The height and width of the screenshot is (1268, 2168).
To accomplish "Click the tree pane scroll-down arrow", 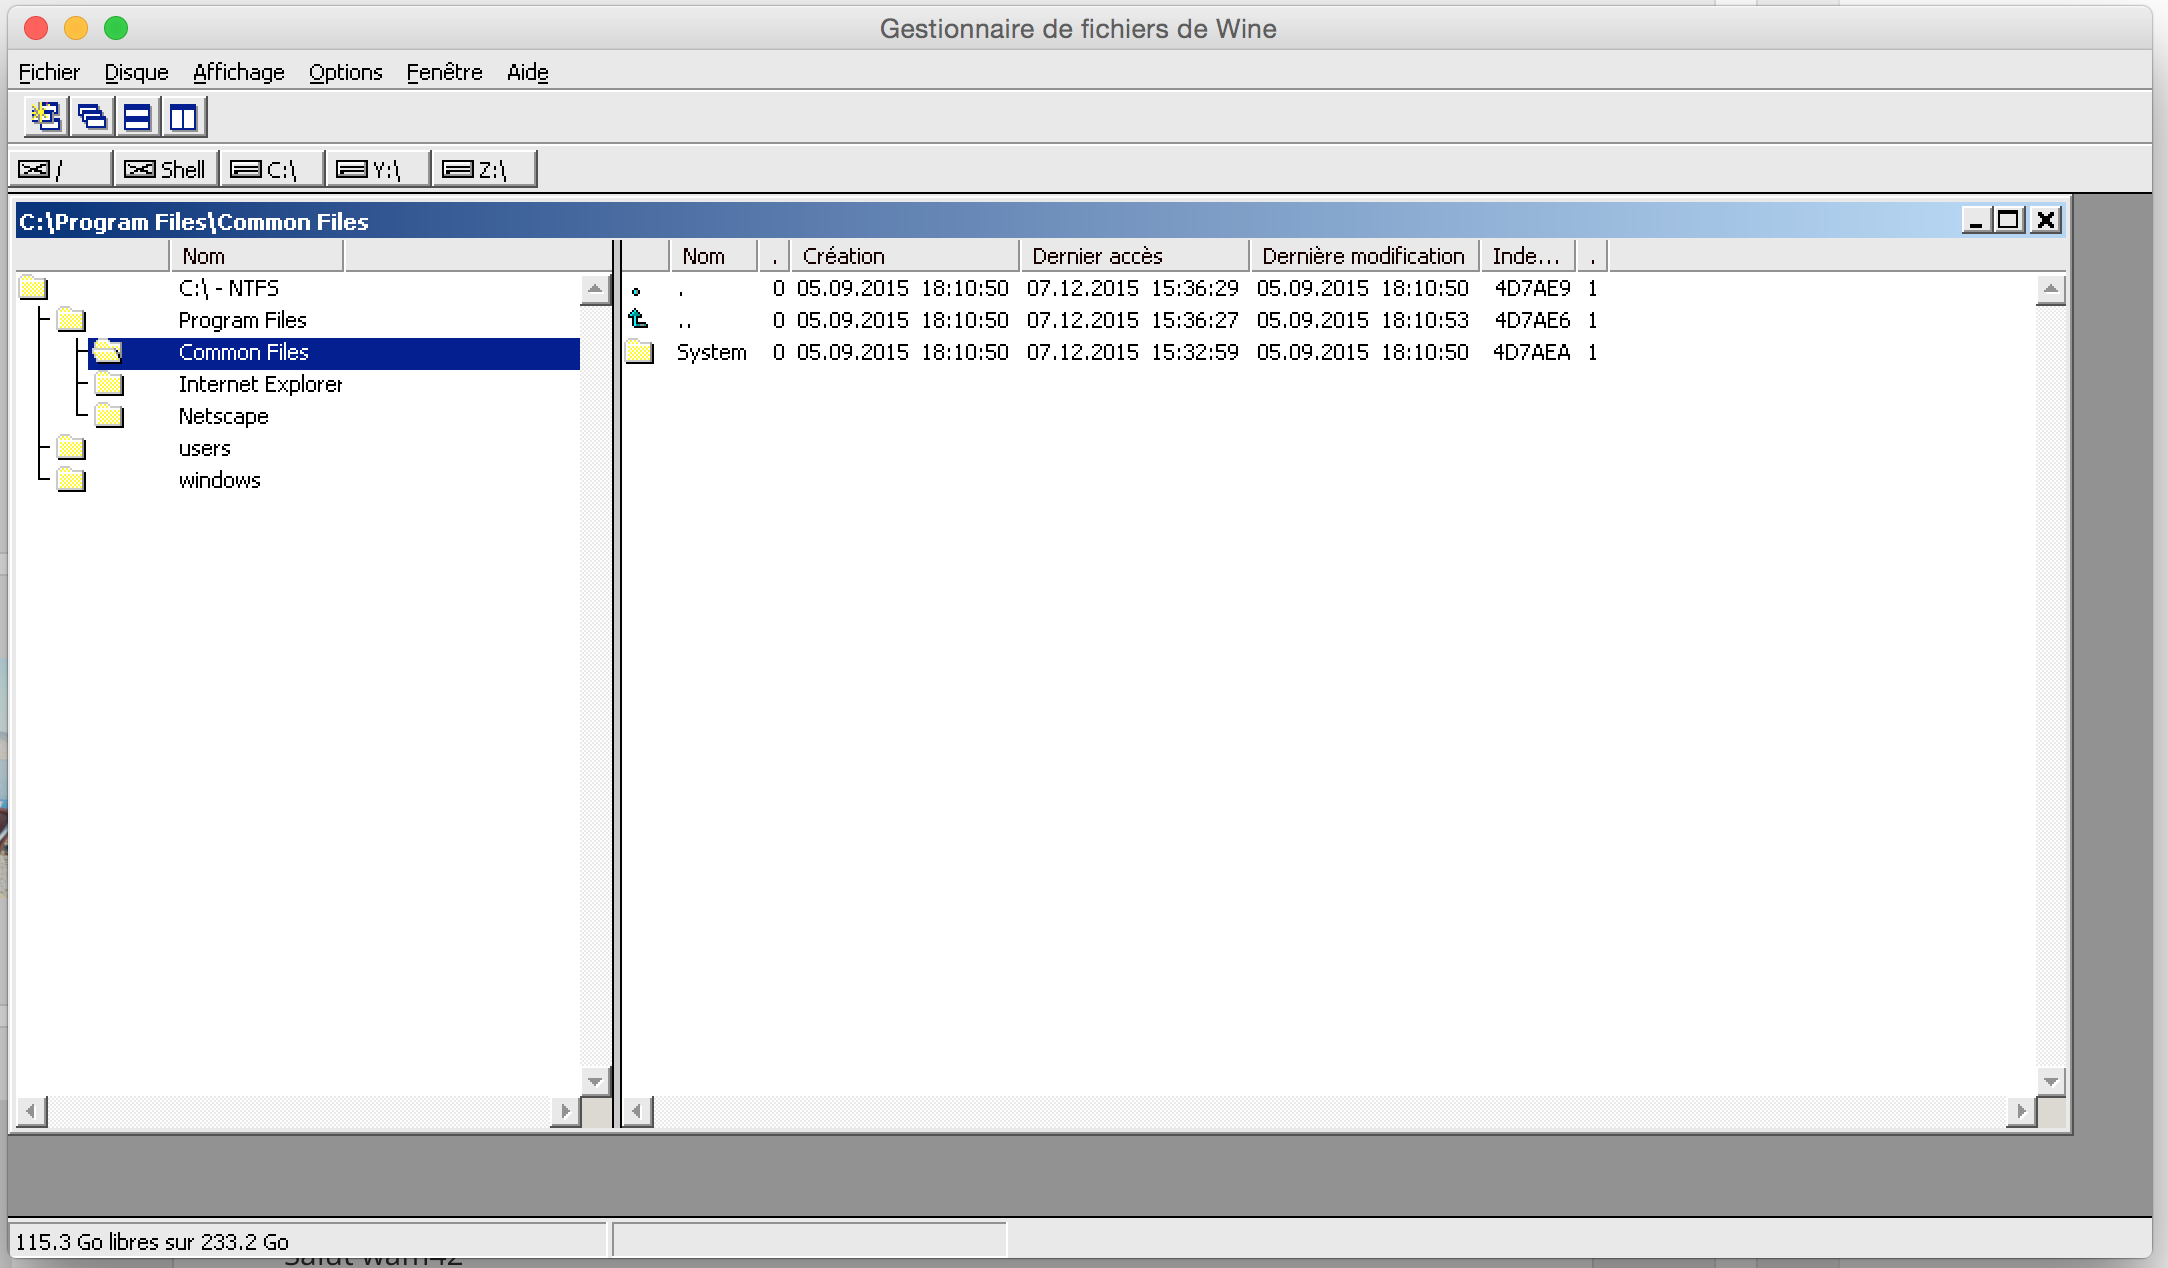I will click(x=595, y=1081).
